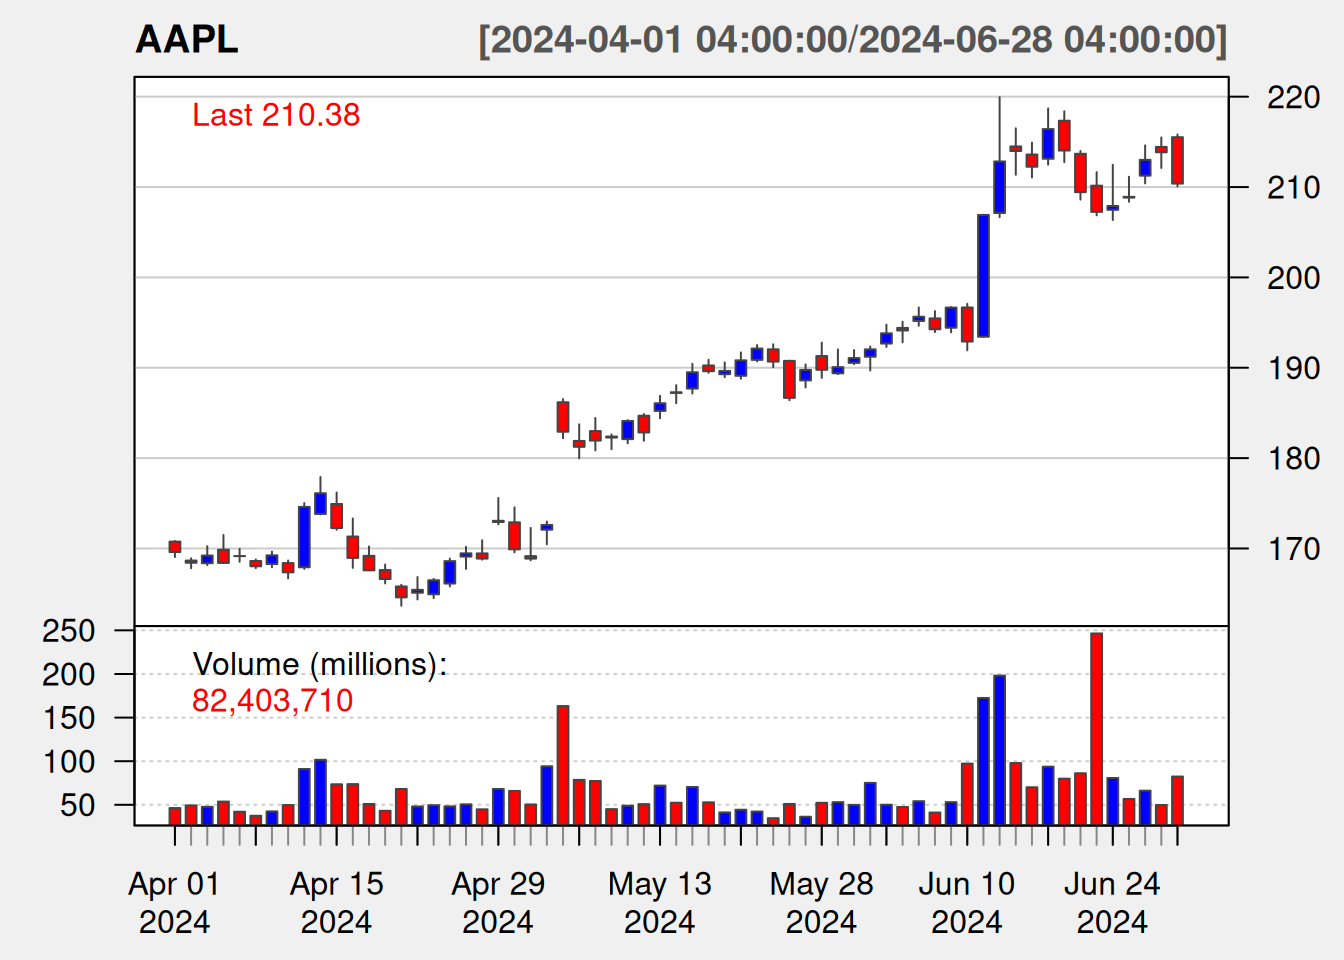
Task: Click the Jun 24 2024 date label
Action: click(1112, 902)
